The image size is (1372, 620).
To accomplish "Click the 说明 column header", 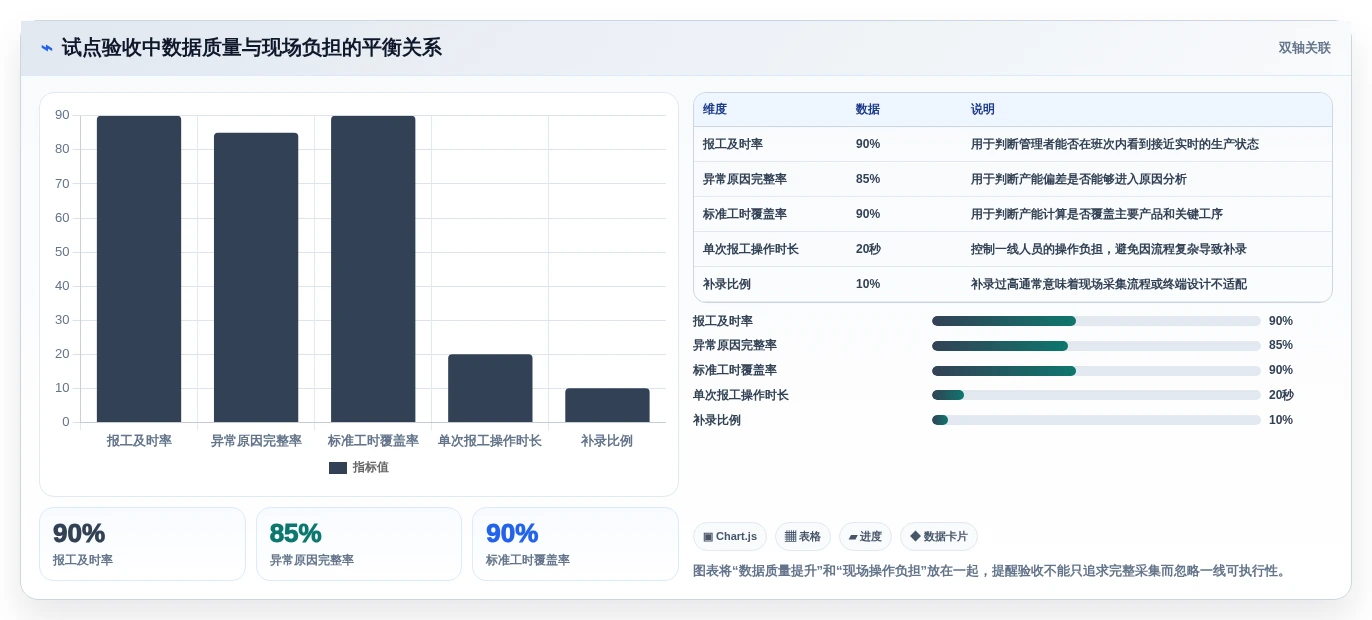I will [983, 110].
